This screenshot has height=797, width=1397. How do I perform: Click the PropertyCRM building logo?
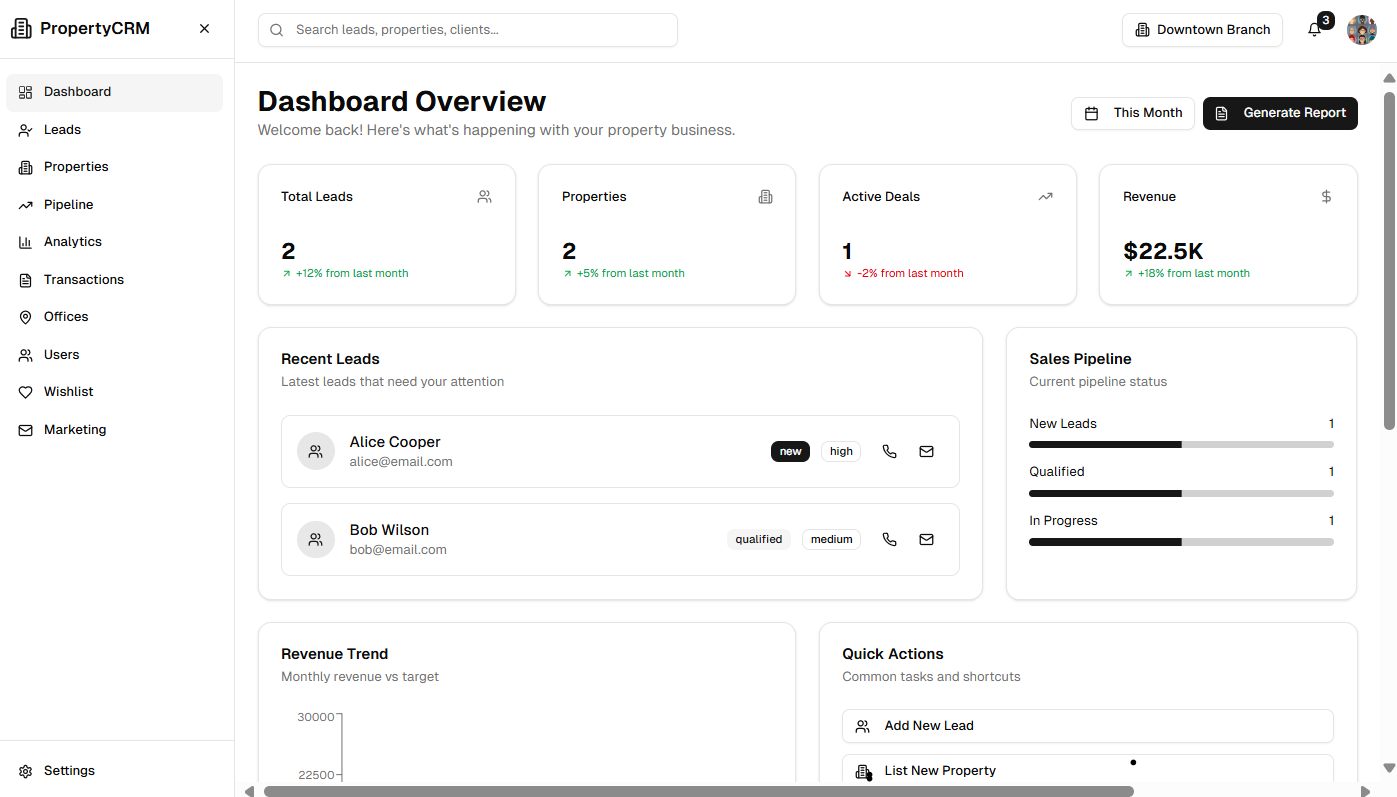click(x=21, y=29)
